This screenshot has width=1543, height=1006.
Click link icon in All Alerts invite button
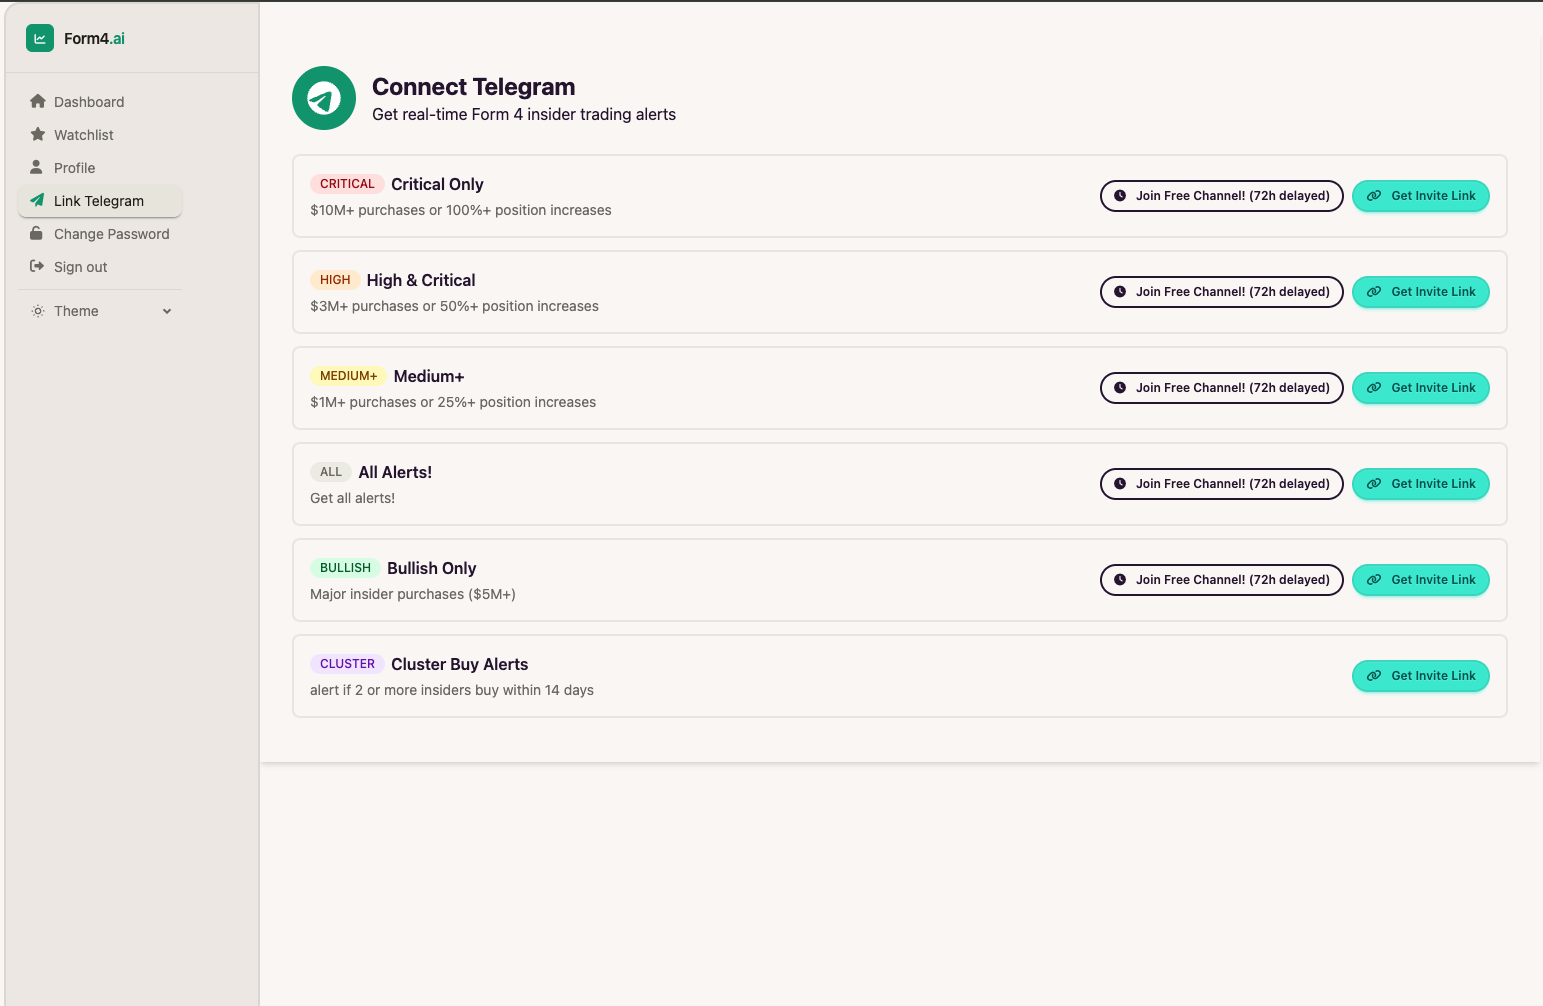pyautogui.click(x=1374, y=484)
